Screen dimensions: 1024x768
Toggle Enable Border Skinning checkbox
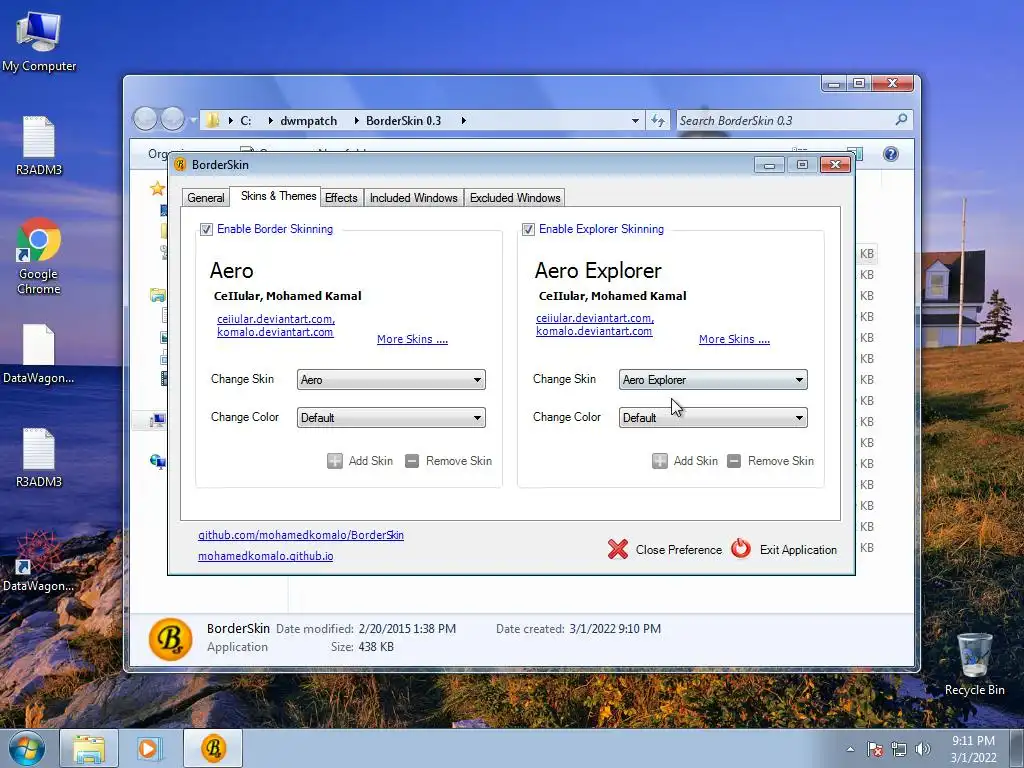pos(206,229)
